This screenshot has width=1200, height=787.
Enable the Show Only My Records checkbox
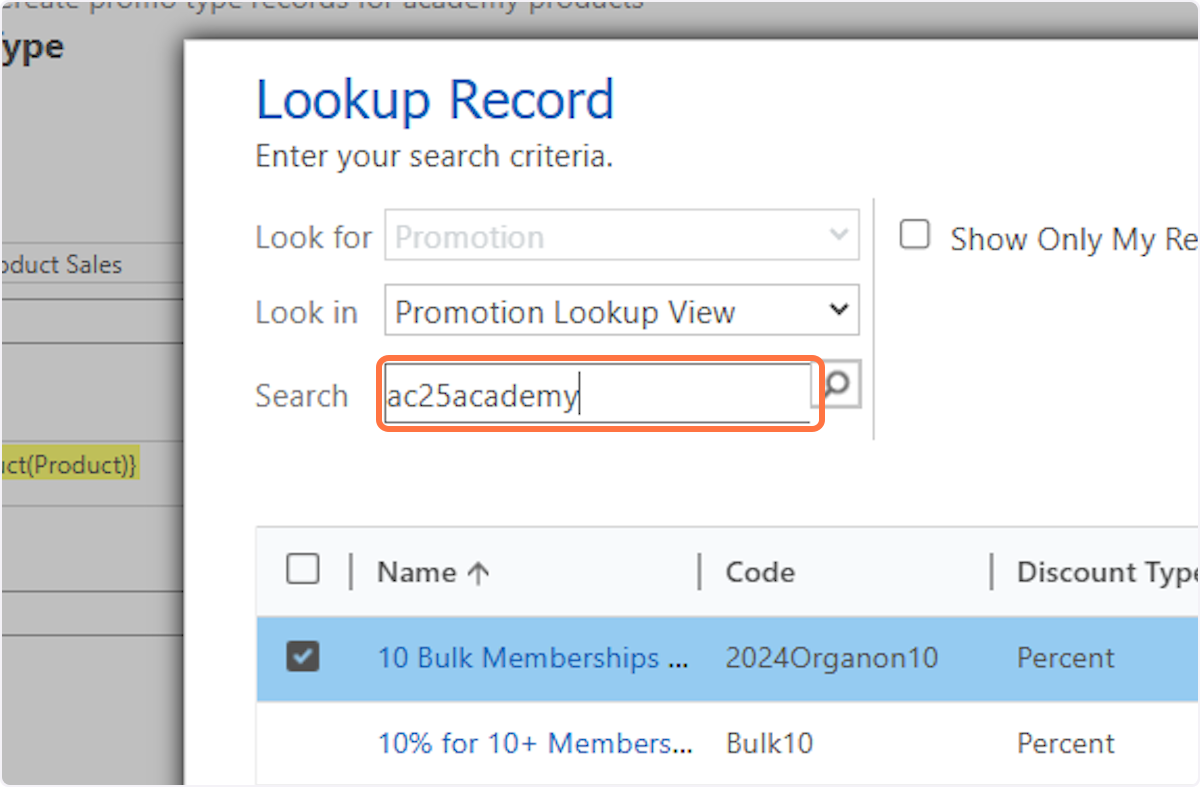coord(915,236)
